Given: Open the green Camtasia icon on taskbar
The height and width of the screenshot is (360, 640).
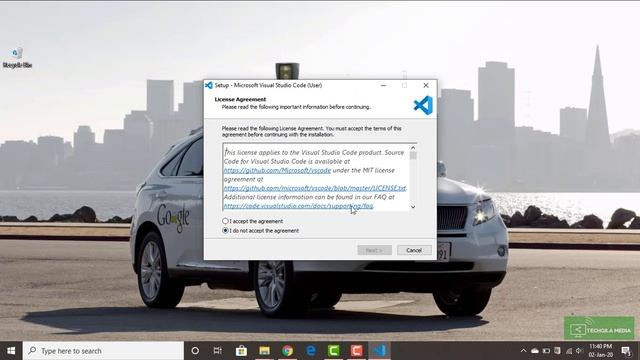Looking at the screenshot, I should pos(333,351).
